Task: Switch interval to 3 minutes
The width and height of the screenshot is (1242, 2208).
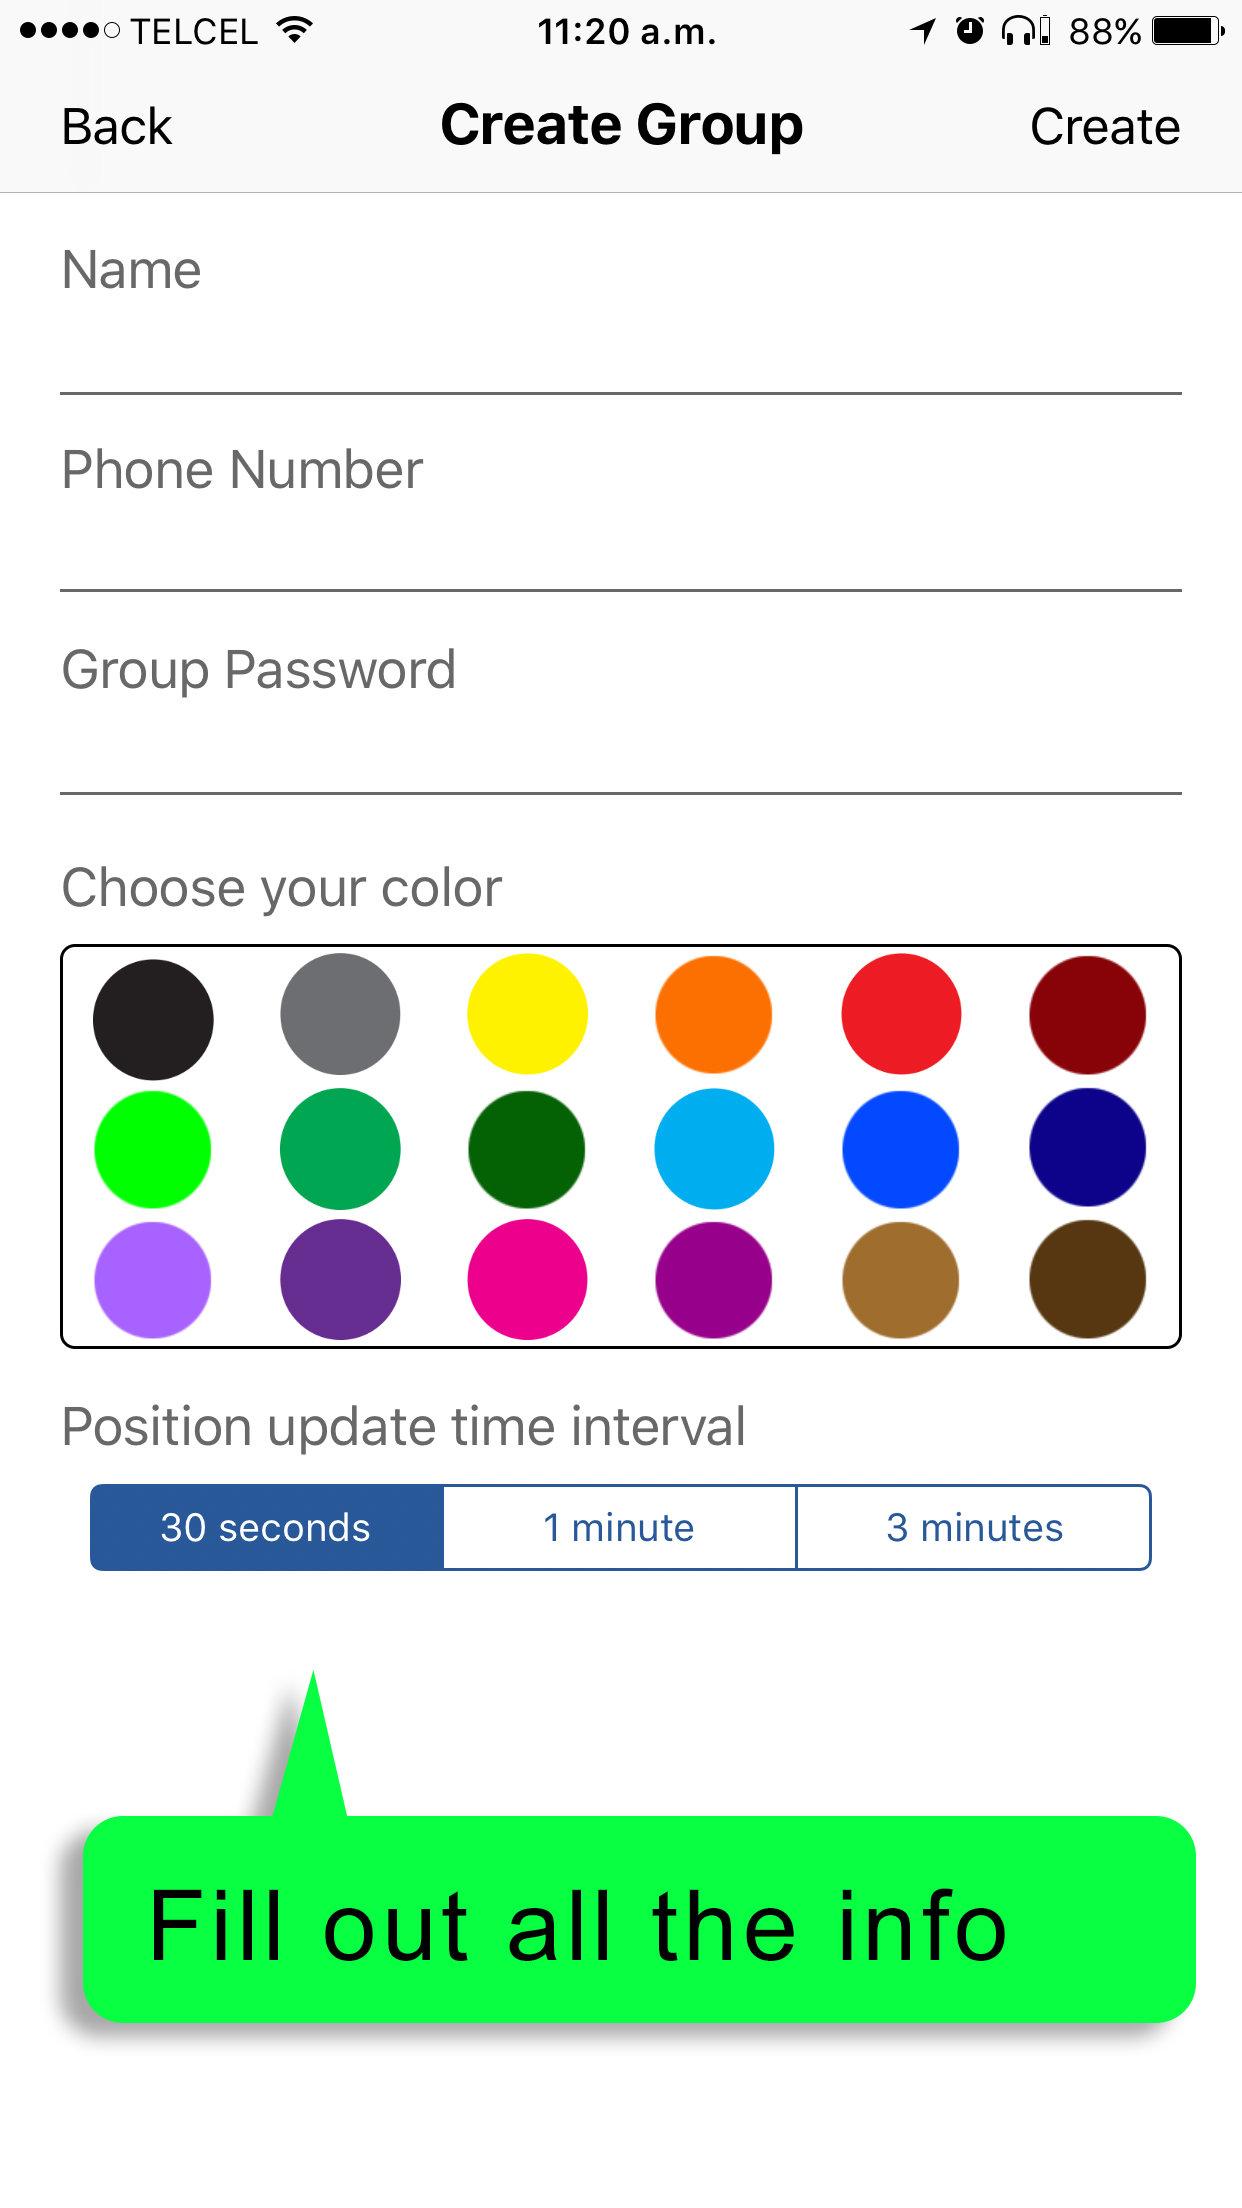Action: click(974, 1528)
